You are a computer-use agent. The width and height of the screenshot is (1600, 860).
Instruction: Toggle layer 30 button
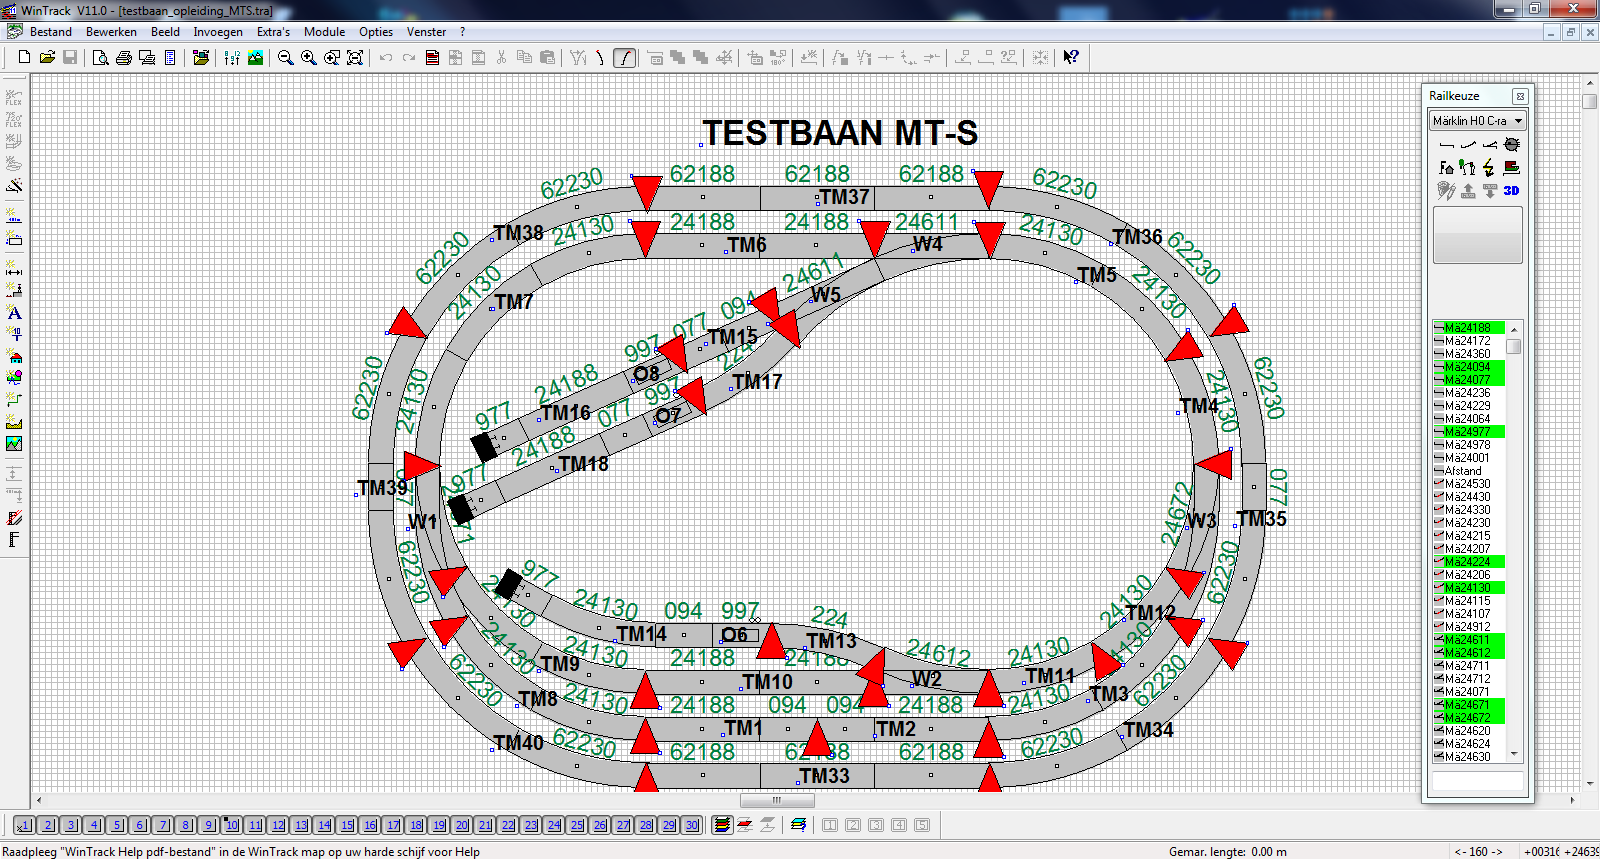pyautogui.click(x=692, y=825)
